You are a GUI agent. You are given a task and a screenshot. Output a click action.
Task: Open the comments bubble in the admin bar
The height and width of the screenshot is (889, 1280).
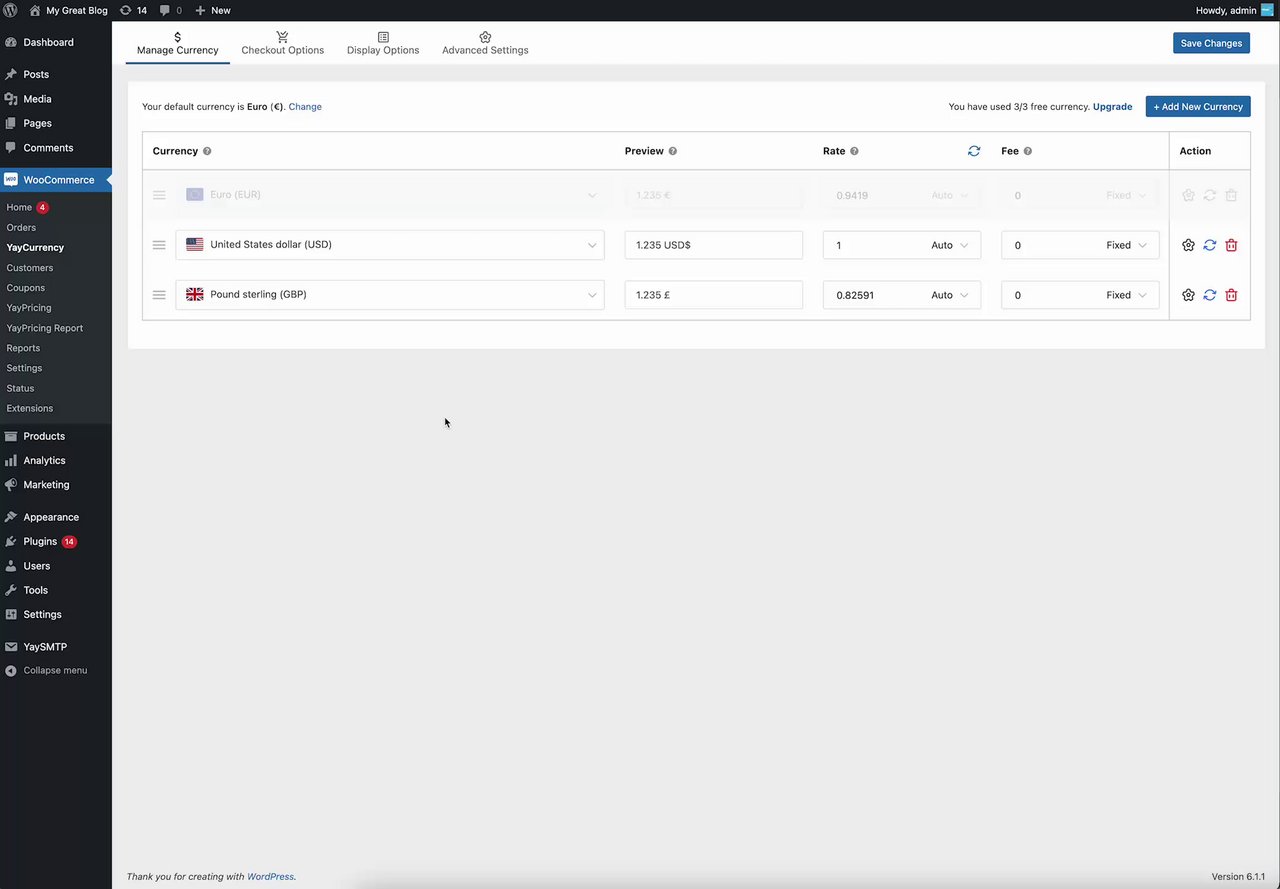[171, 10]
